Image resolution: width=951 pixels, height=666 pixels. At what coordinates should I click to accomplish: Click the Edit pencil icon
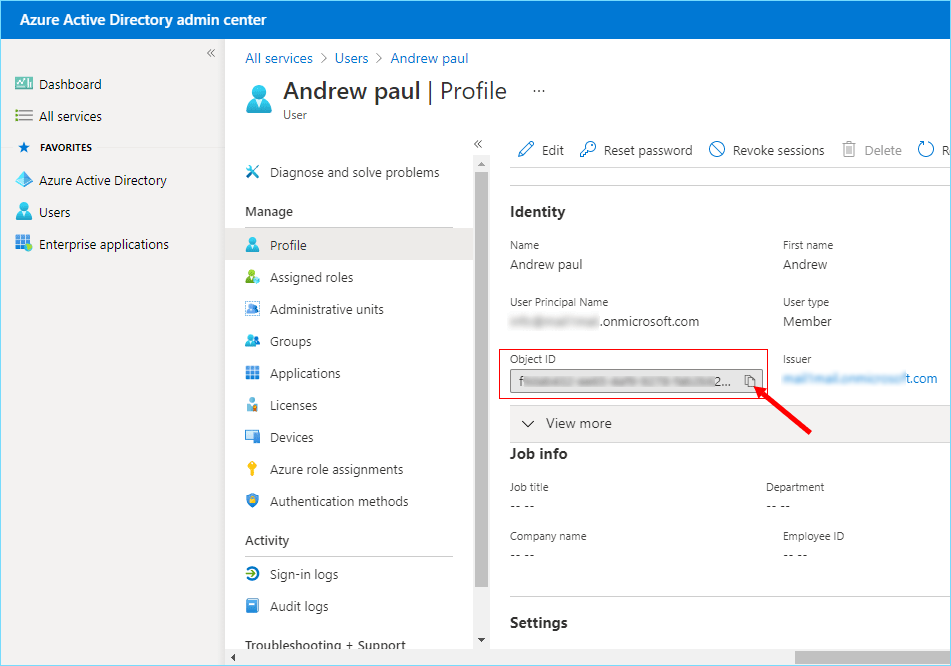[526, 150]
